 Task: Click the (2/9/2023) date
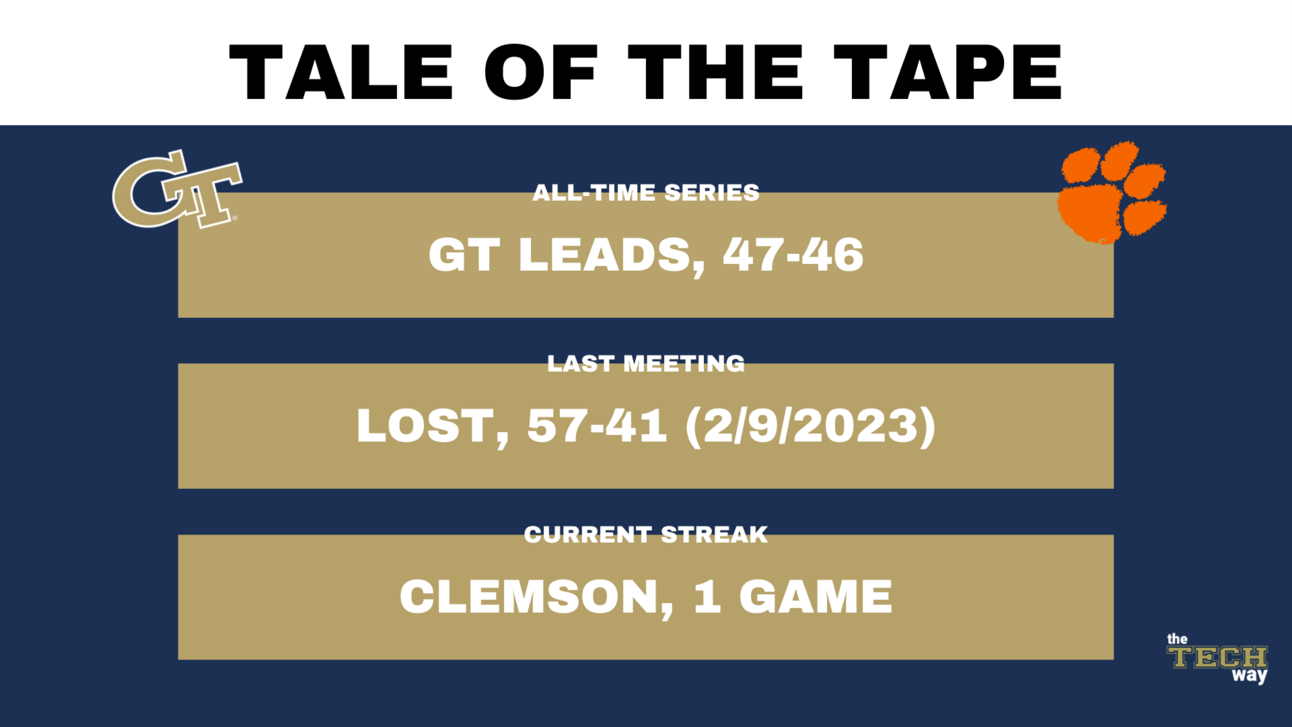click(811, 428)
